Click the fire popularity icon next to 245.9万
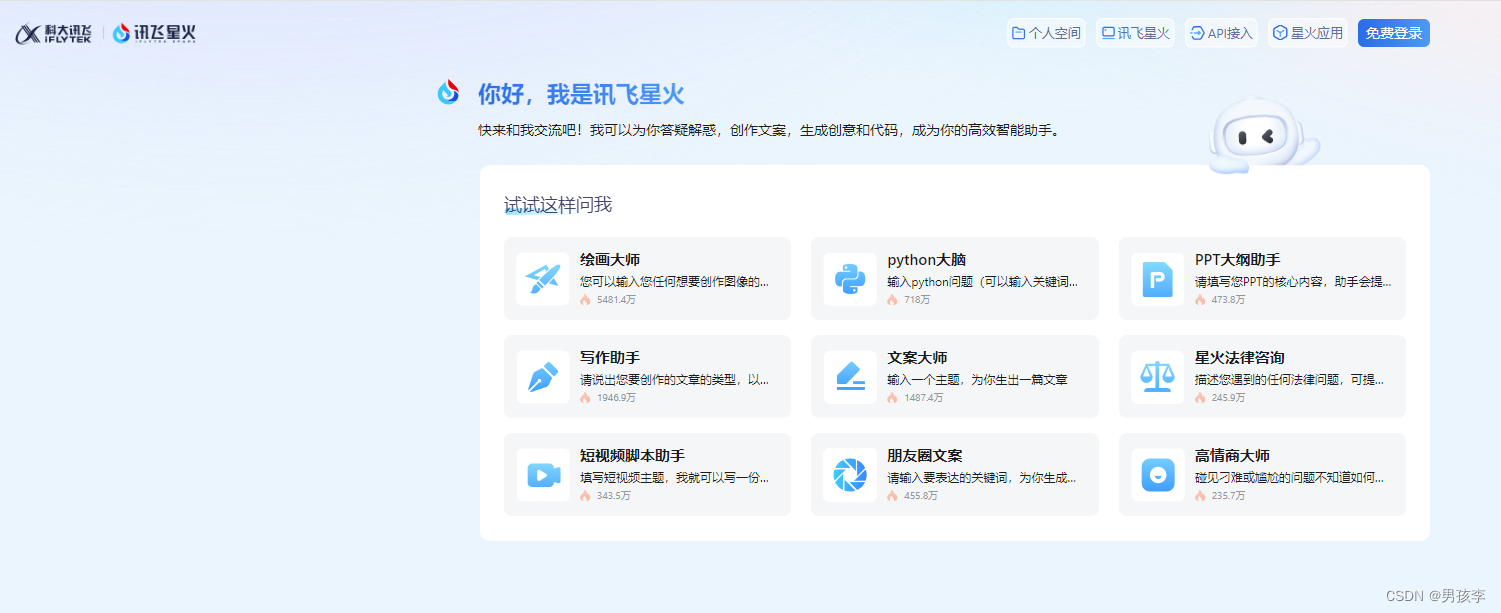1501x613 pixels. (x=1200, y=398)
